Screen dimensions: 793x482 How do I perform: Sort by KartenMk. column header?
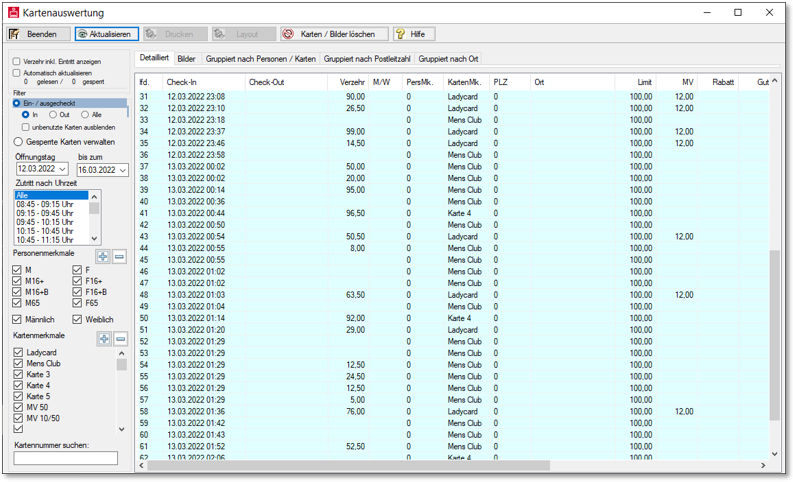click(x=466, y=82)
